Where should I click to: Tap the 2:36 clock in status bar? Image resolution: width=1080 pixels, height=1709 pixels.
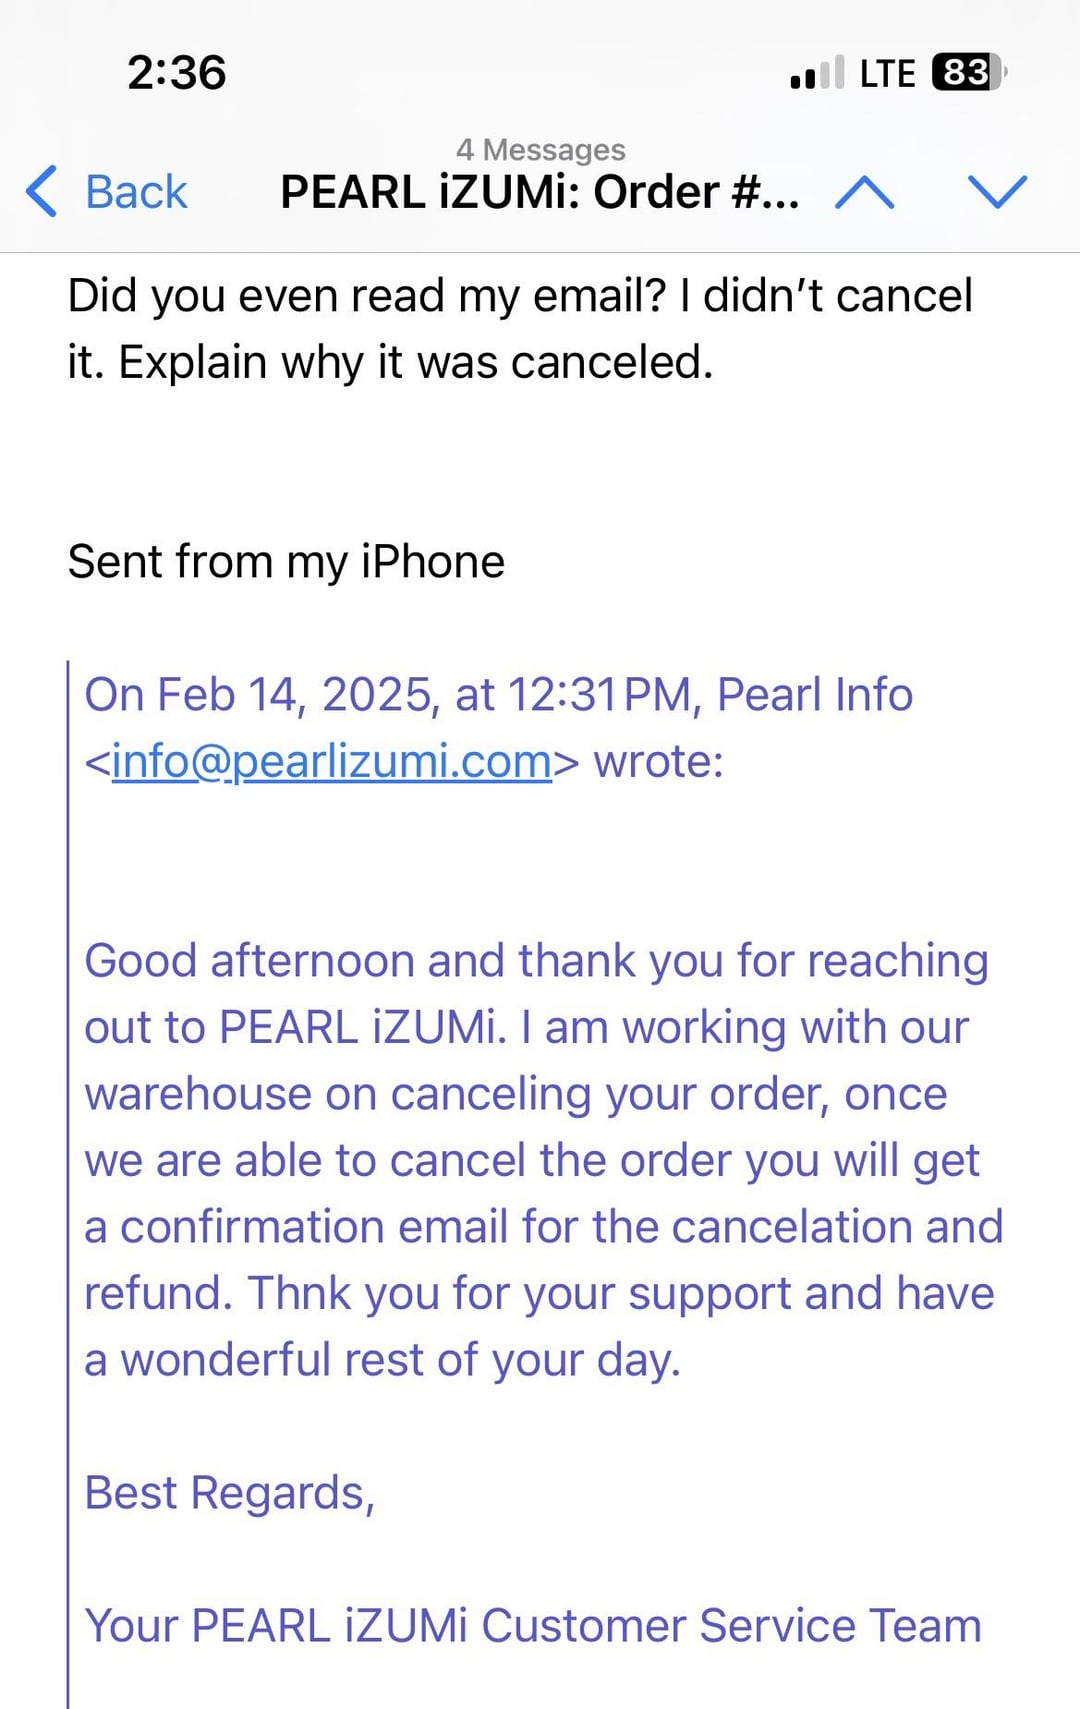(x=177, y=73)
